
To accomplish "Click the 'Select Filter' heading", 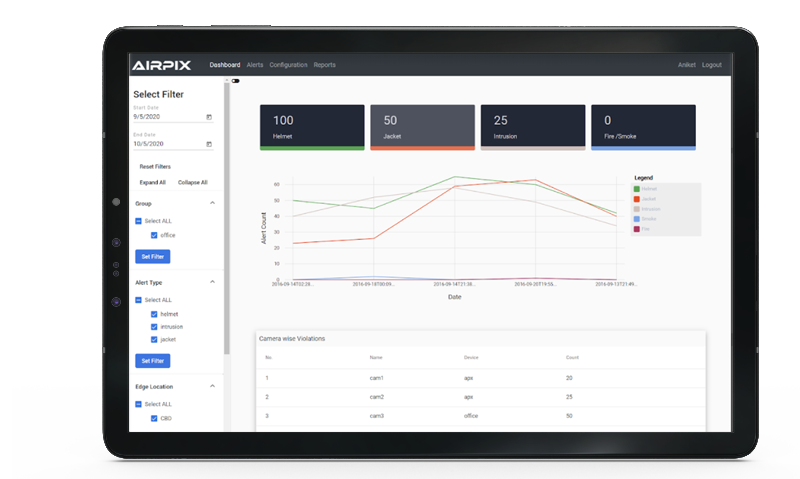I will tap(158, 94).
